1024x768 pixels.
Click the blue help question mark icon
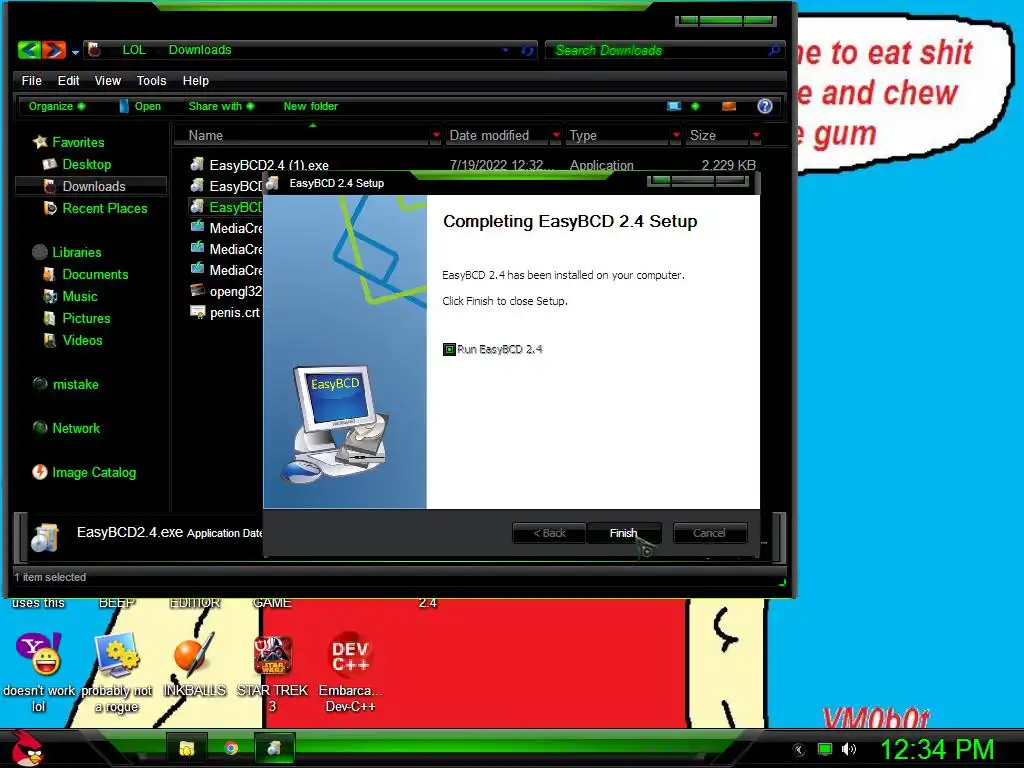(765, 106)
